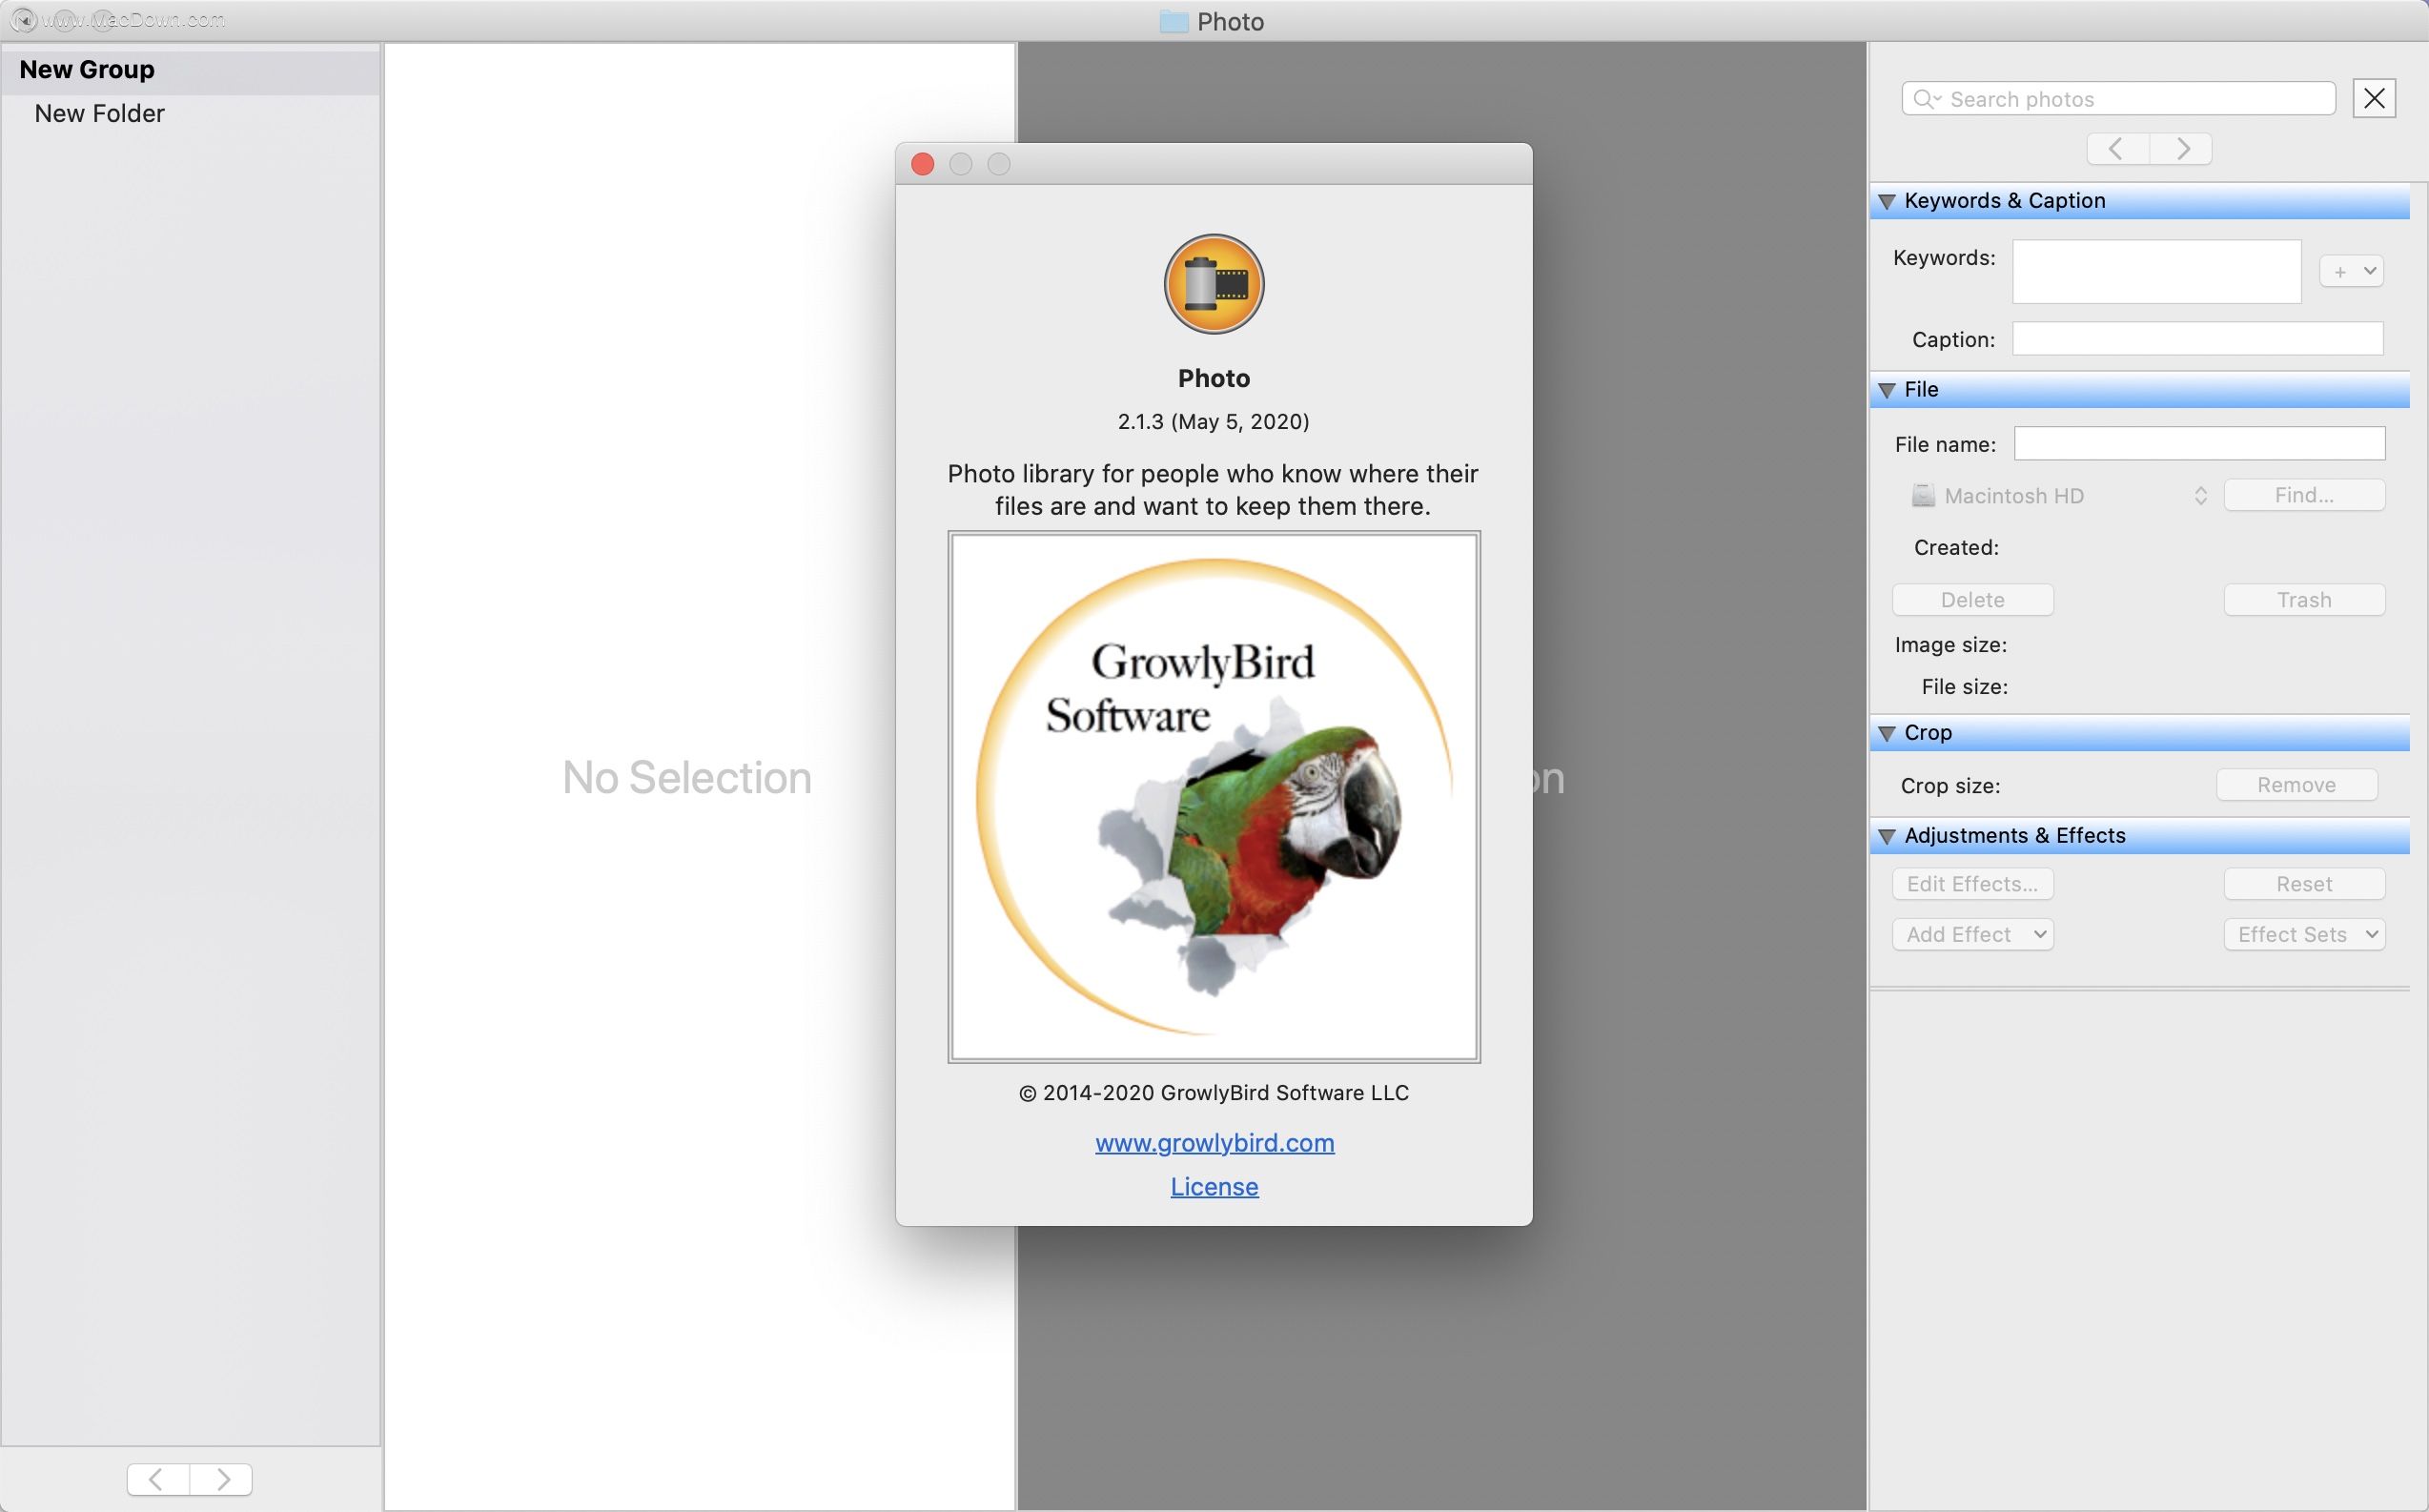
Task: Click the X button beside Search photos
Action: 2373,98
